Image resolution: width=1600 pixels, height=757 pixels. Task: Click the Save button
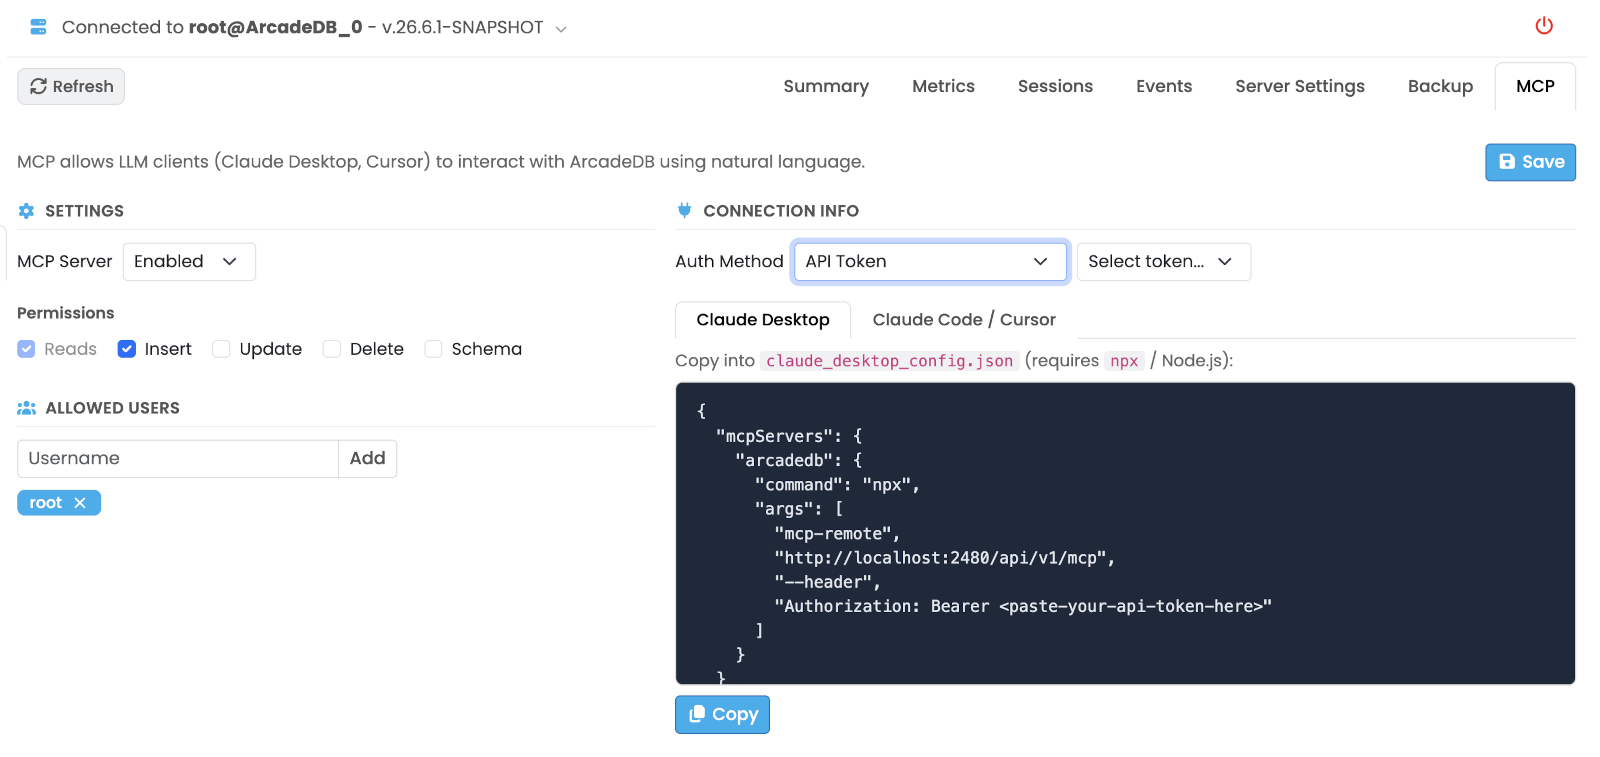1530,162
